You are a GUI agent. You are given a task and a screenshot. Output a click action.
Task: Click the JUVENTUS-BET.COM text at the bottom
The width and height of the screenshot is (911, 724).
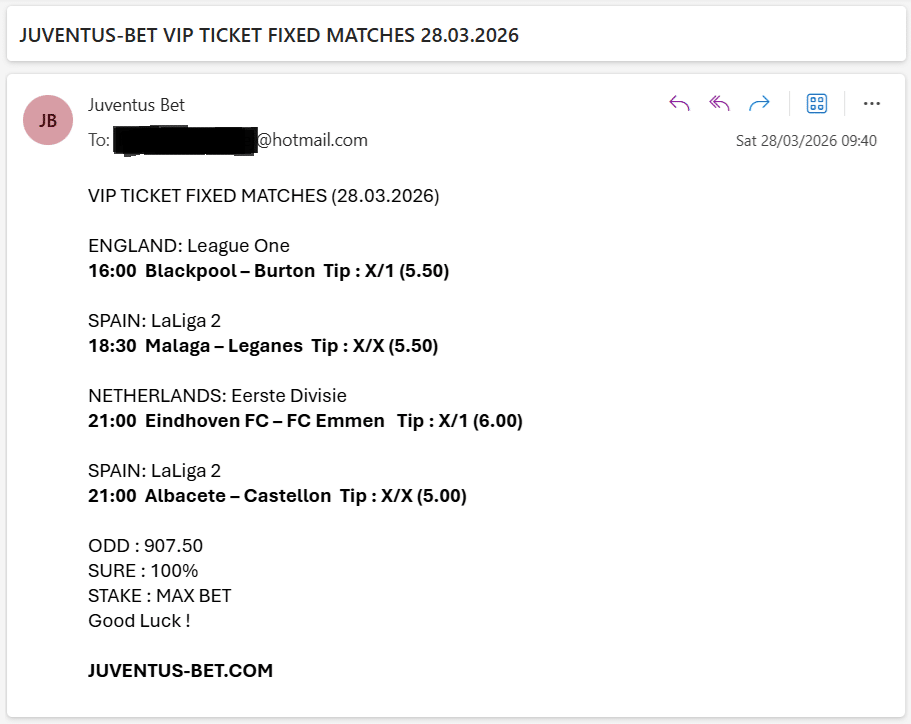pos(180,670)
